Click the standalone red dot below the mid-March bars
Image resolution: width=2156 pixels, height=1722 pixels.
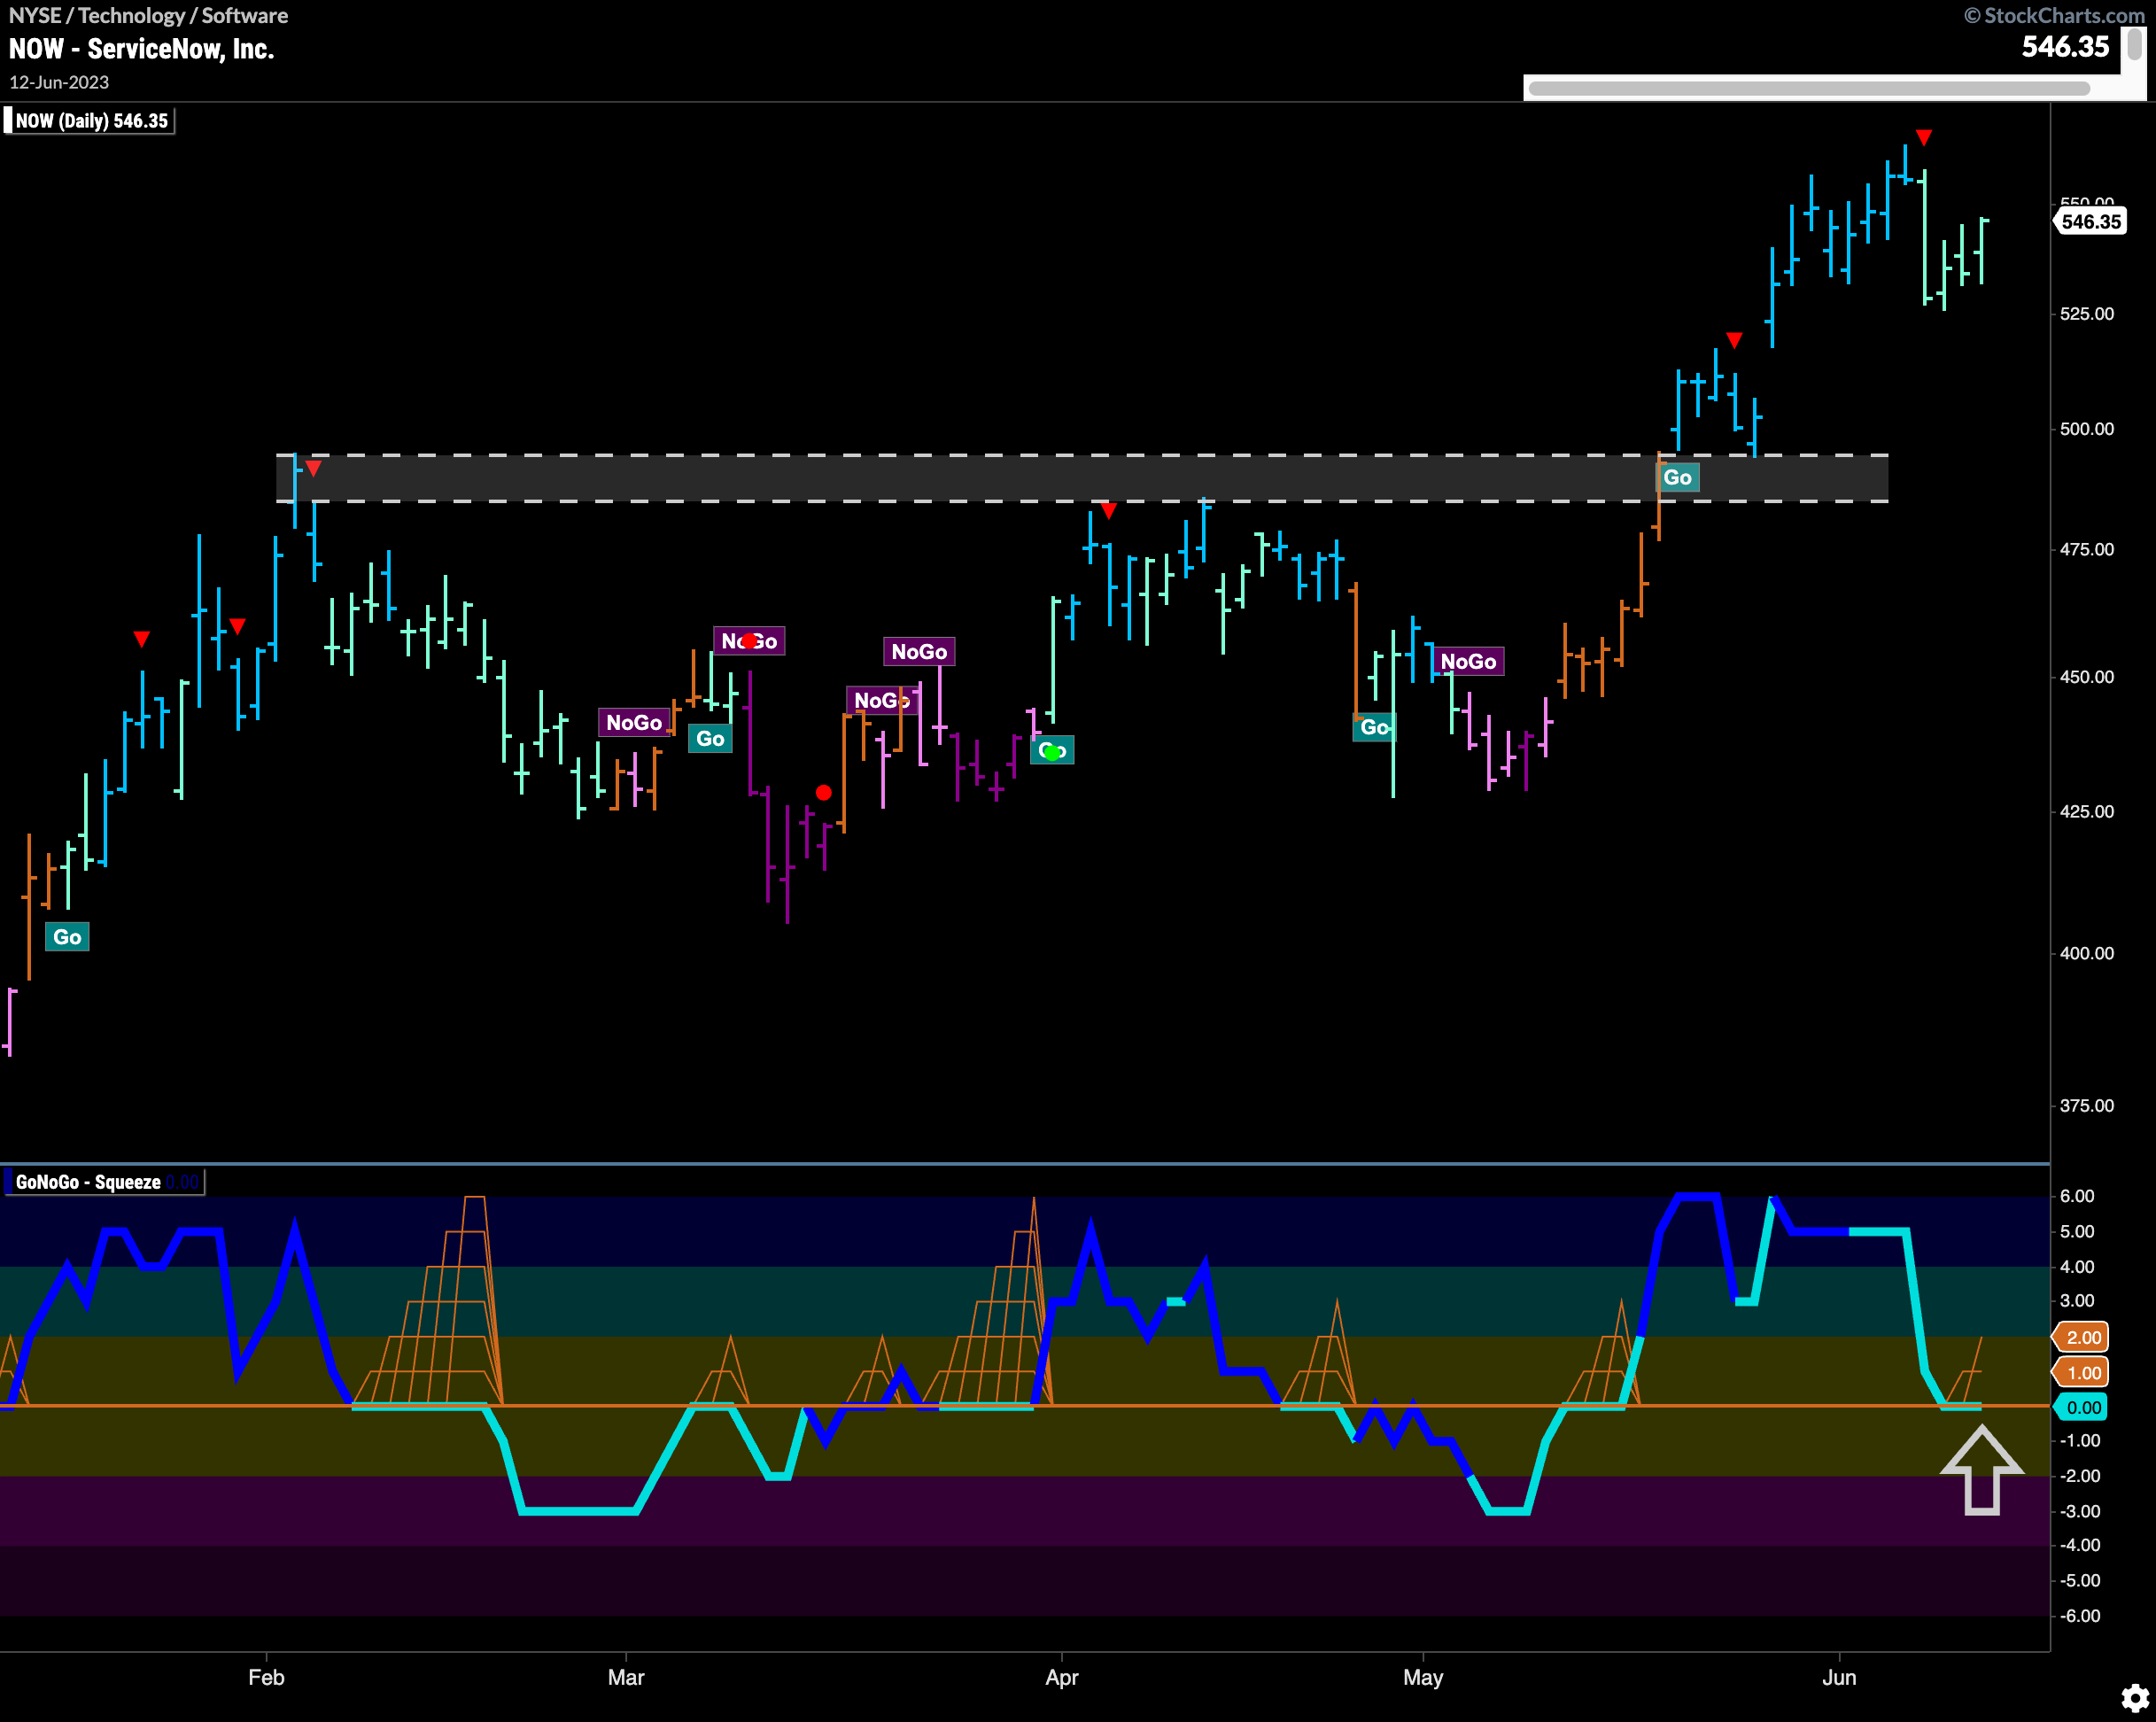823,793
